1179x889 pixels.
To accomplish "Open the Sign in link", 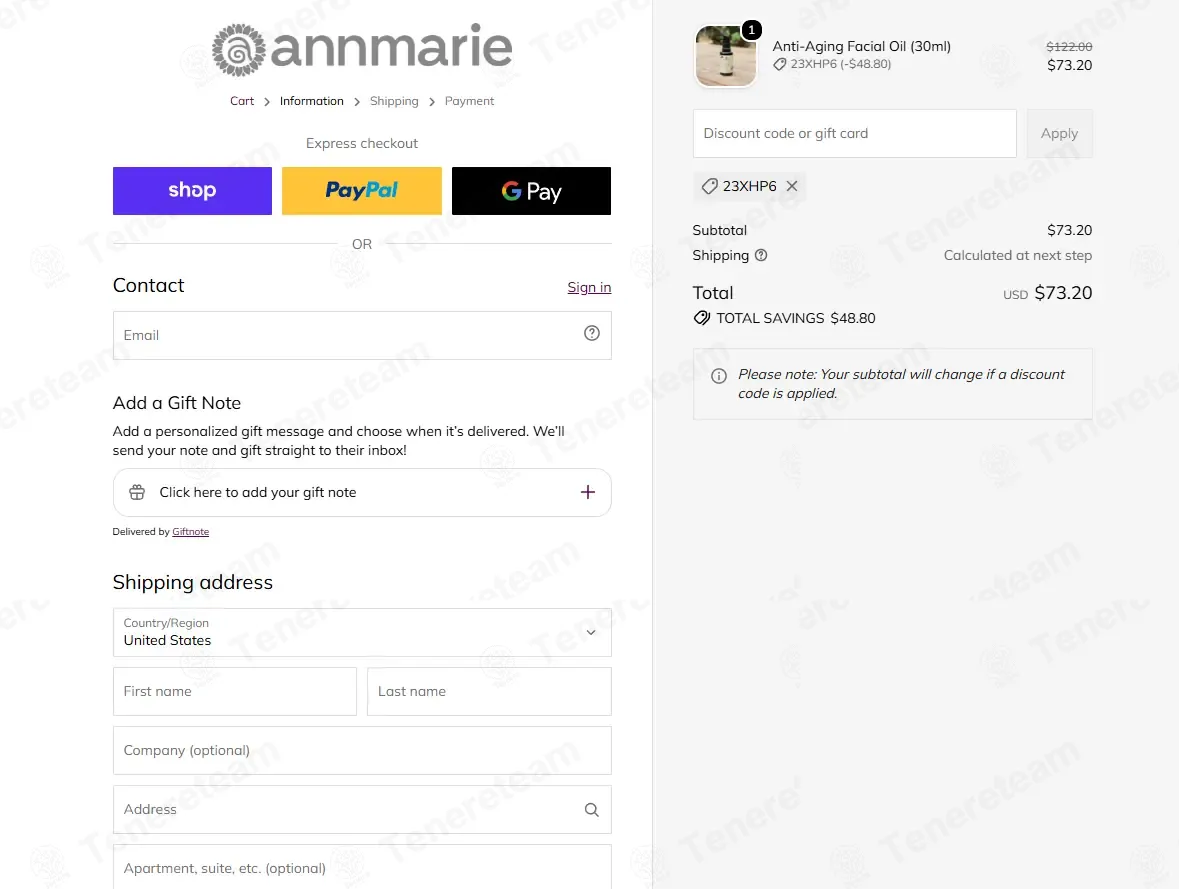I will [x=589, y=287].
